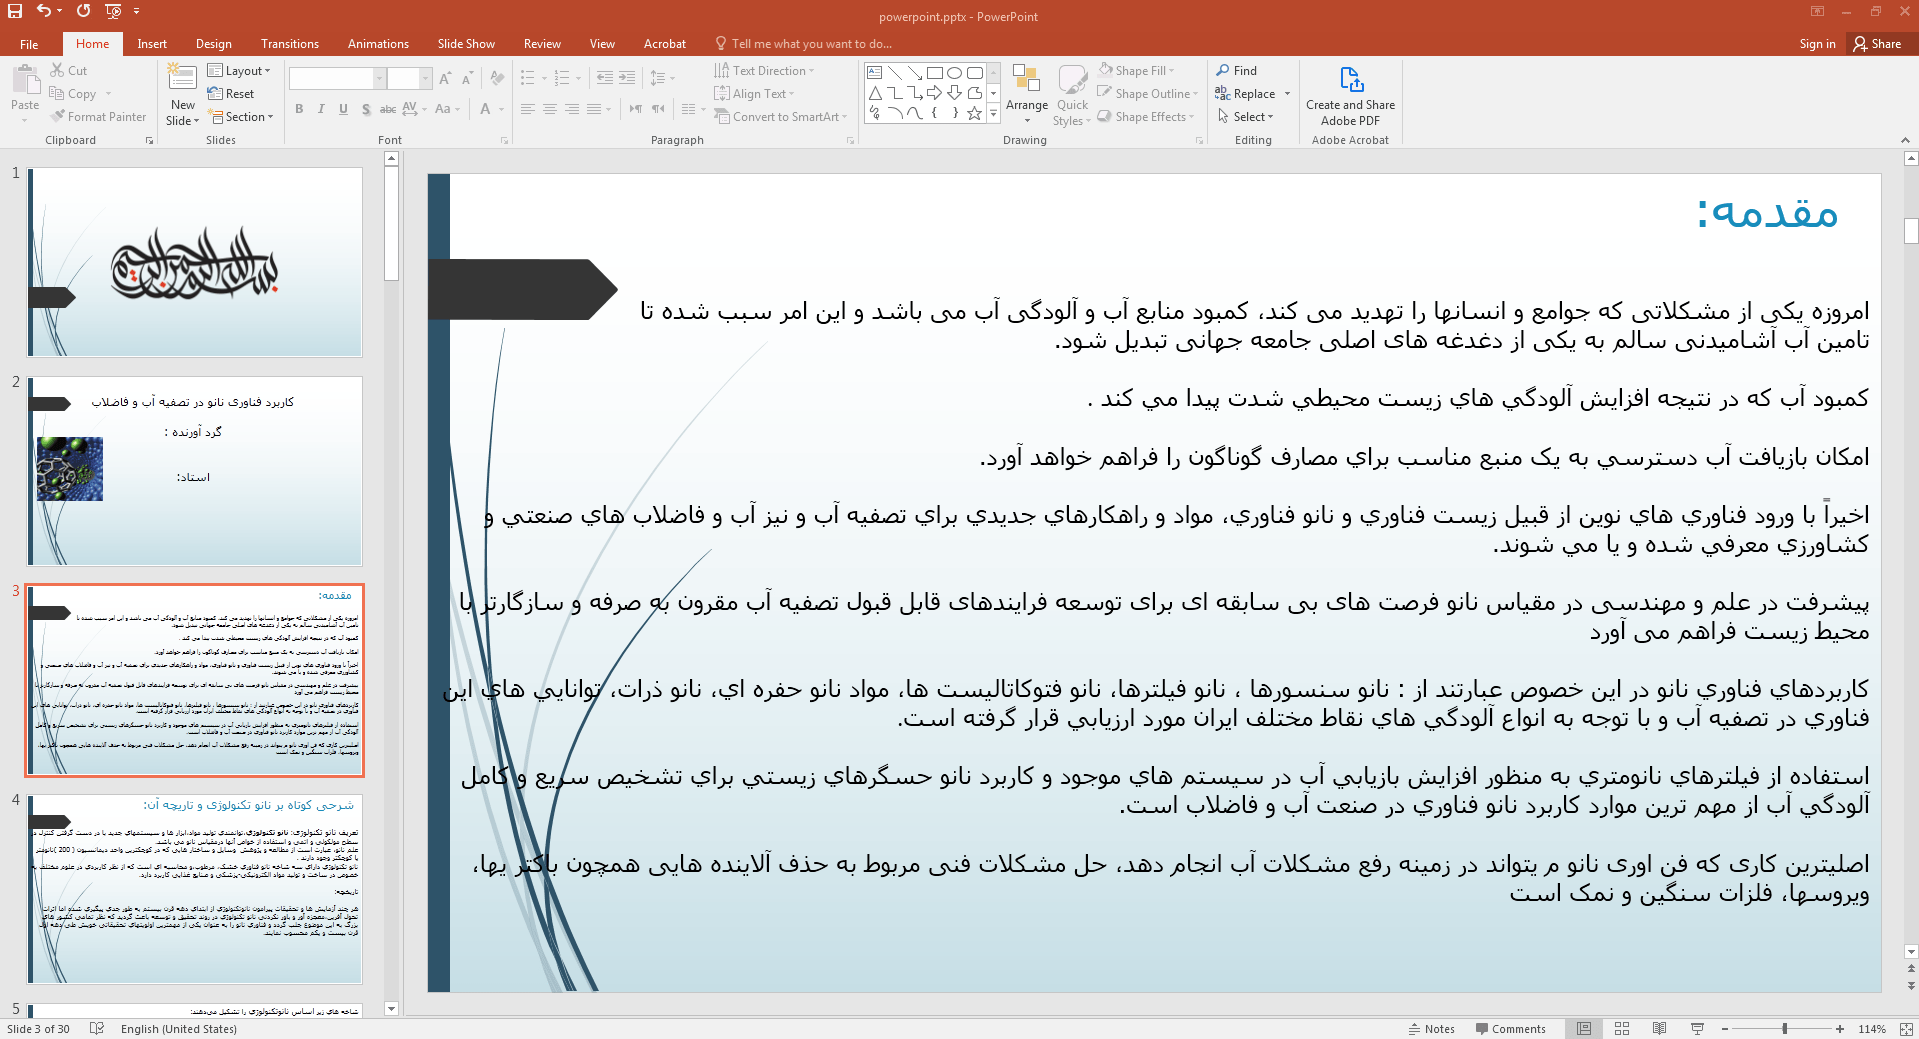This screenshot has height=1039, width=1919.
Task: Click Format Painter
Action: 98,117
